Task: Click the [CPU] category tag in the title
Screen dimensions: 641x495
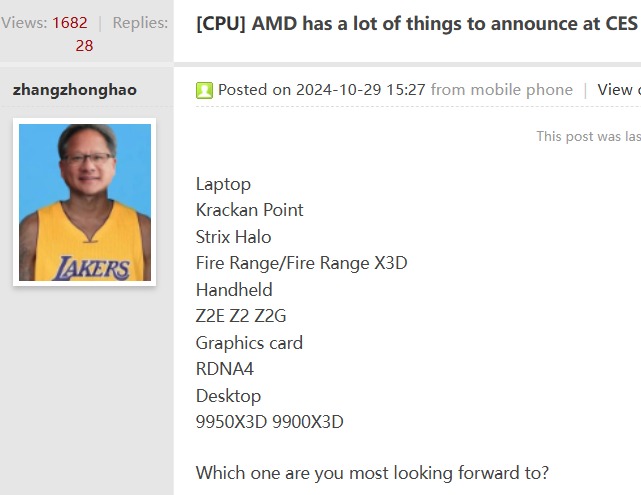Action: 221,24
